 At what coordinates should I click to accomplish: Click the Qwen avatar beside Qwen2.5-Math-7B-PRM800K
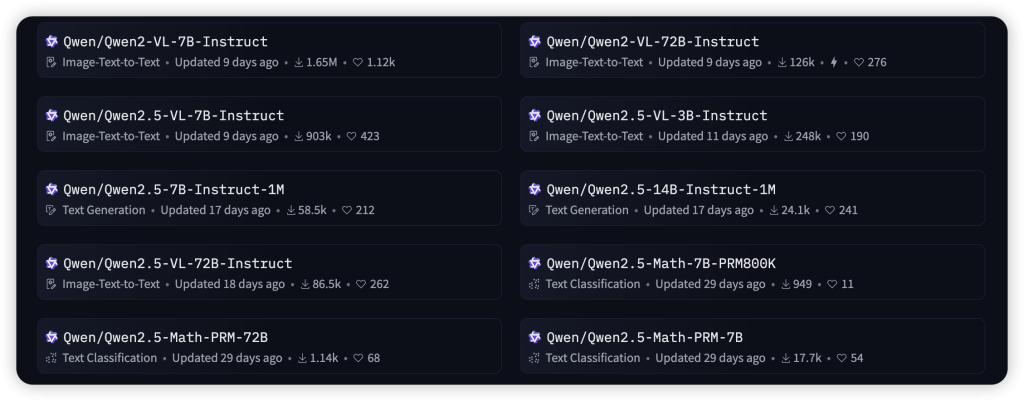coord(535,264)
